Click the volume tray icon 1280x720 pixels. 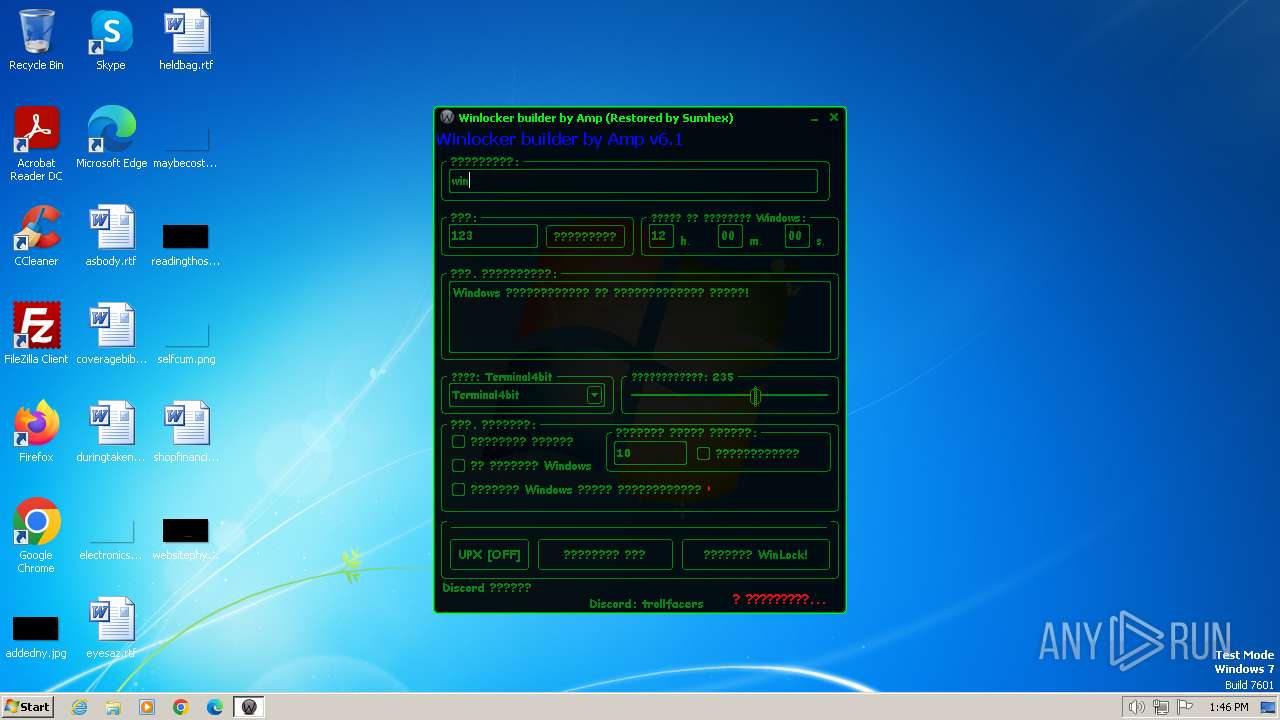[1136, 707]
